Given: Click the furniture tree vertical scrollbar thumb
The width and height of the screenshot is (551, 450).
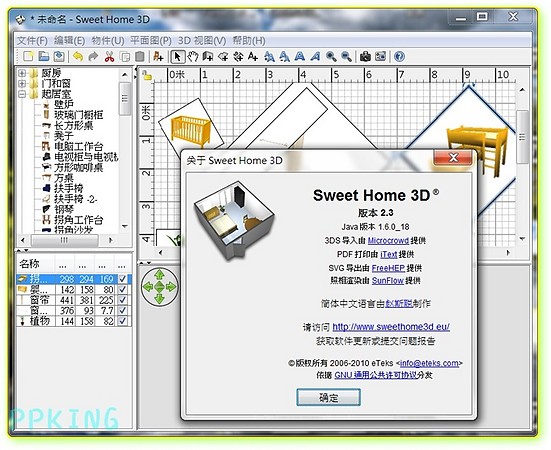Looking at the screenshot, I should (x=125, y=98).
